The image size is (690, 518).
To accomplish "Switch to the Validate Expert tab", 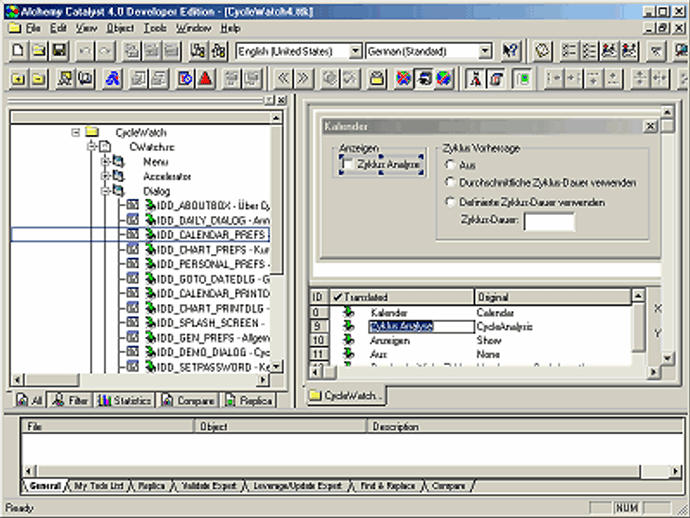I will click(x=209, y=486).
